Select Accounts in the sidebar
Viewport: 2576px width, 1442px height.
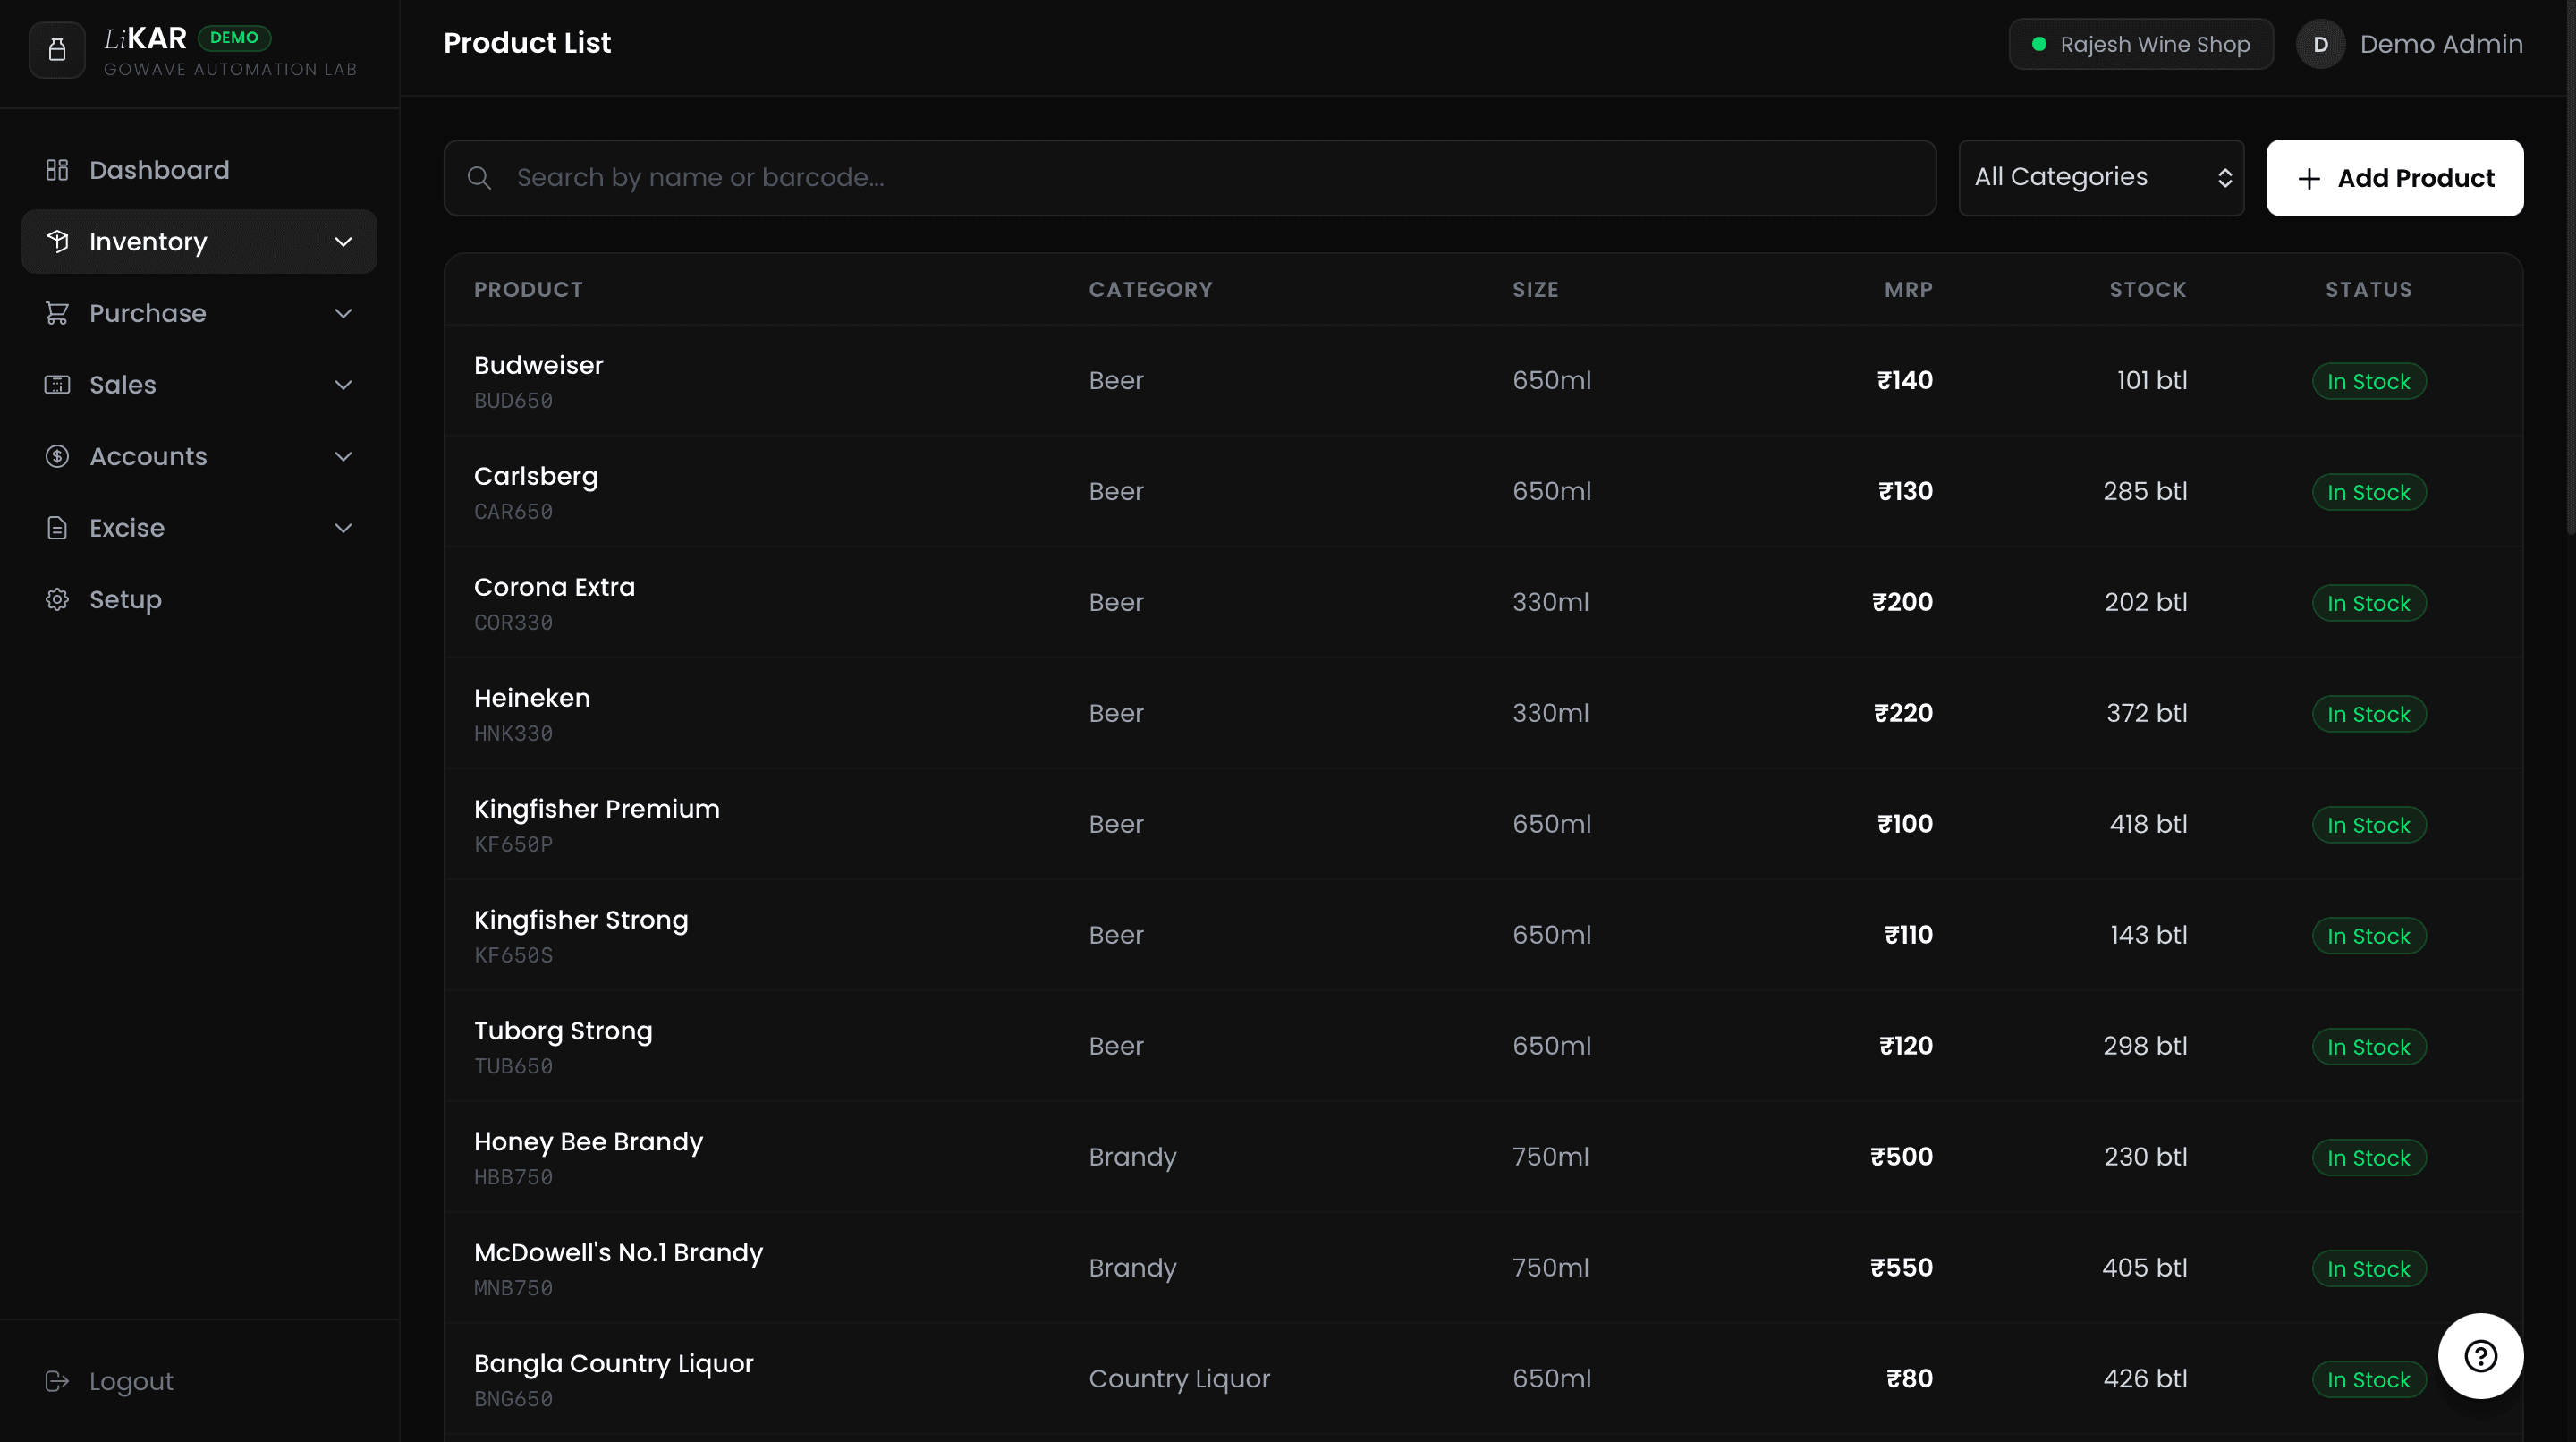click(200, 456)
